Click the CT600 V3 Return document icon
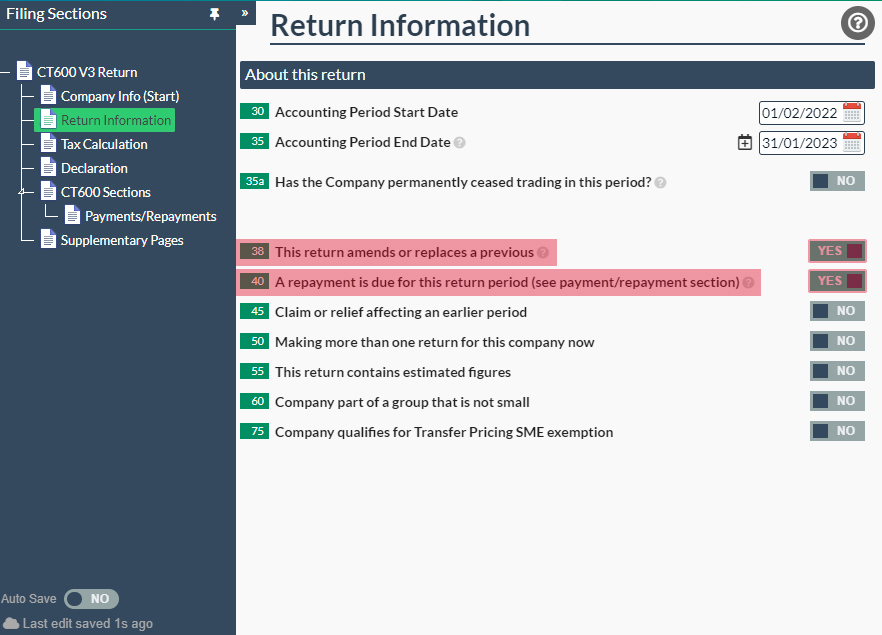The height and width of the screenshot is (635, 882). (24, 71)
